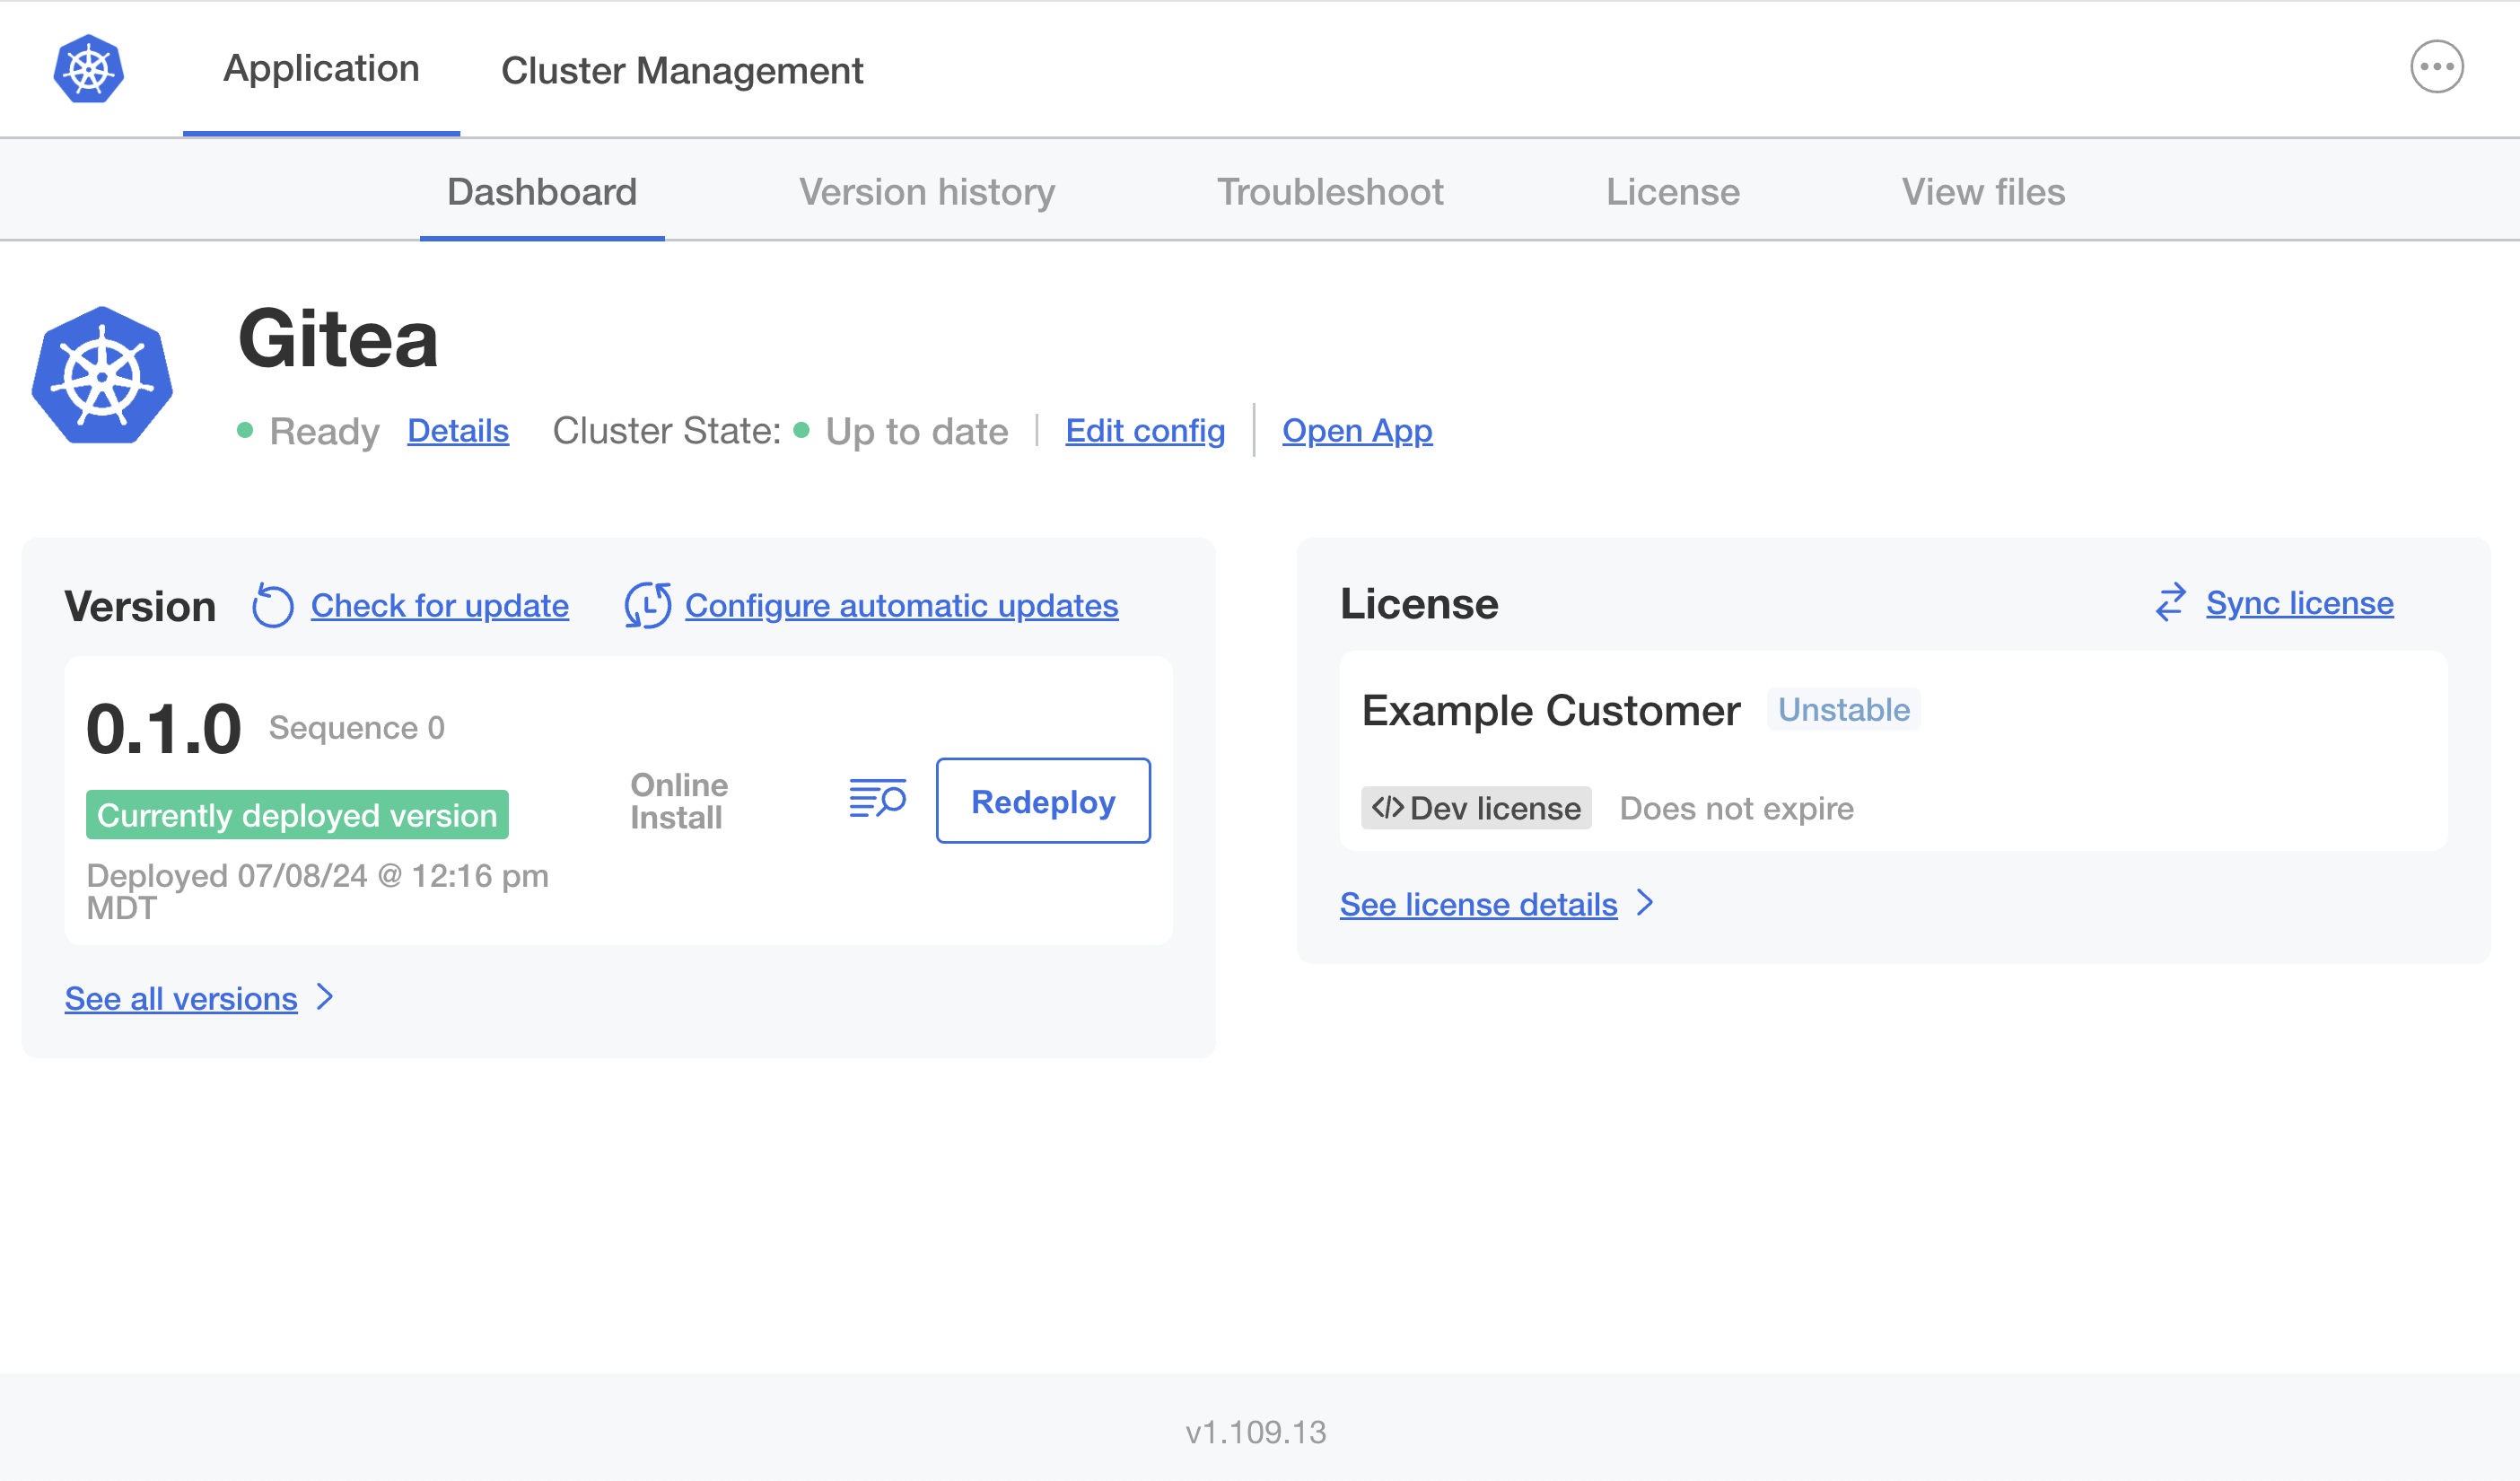Viewport: 2520px width, 1481px height.
Task: Open See license details link
Action: point(1478,904)
